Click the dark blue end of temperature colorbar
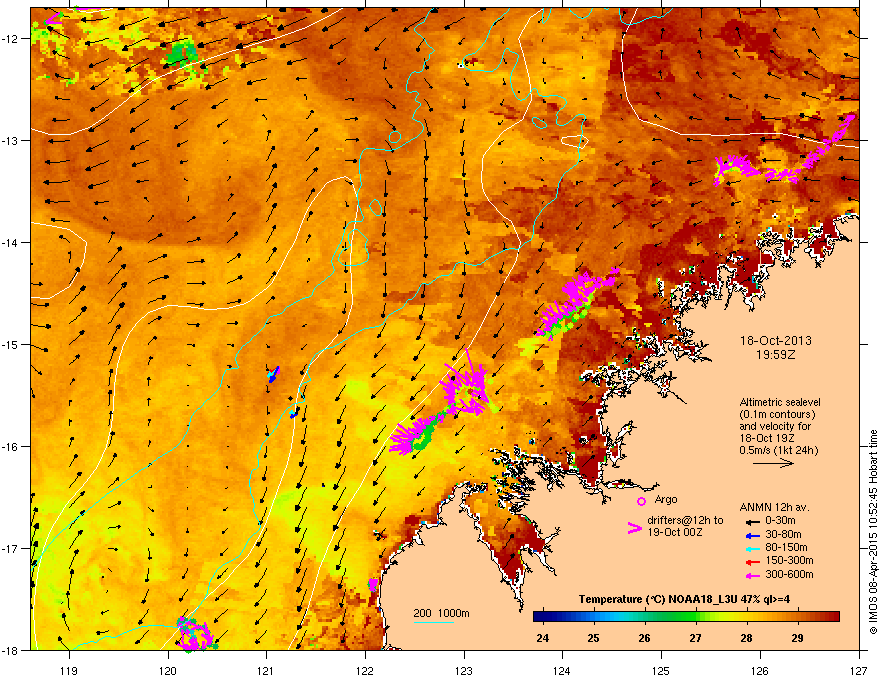This screenshot has height=680, width=880. coord(539,617)
